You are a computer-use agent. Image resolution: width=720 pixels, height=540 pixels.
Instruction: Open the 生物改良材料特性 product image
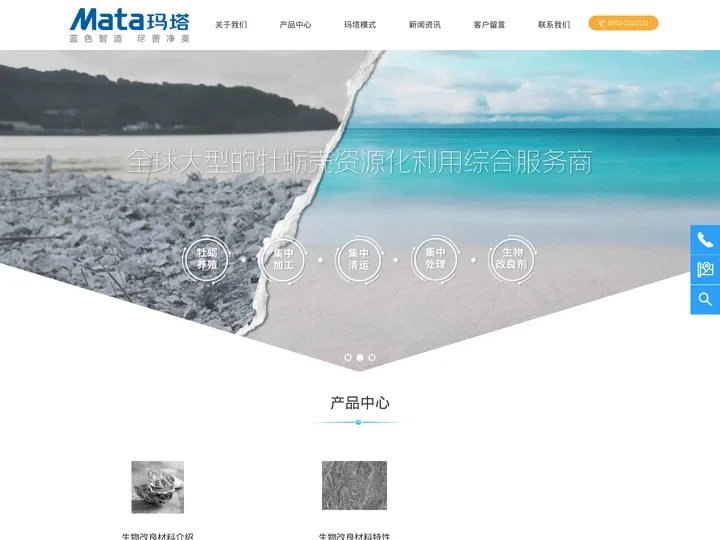click(x=354, y=486)
